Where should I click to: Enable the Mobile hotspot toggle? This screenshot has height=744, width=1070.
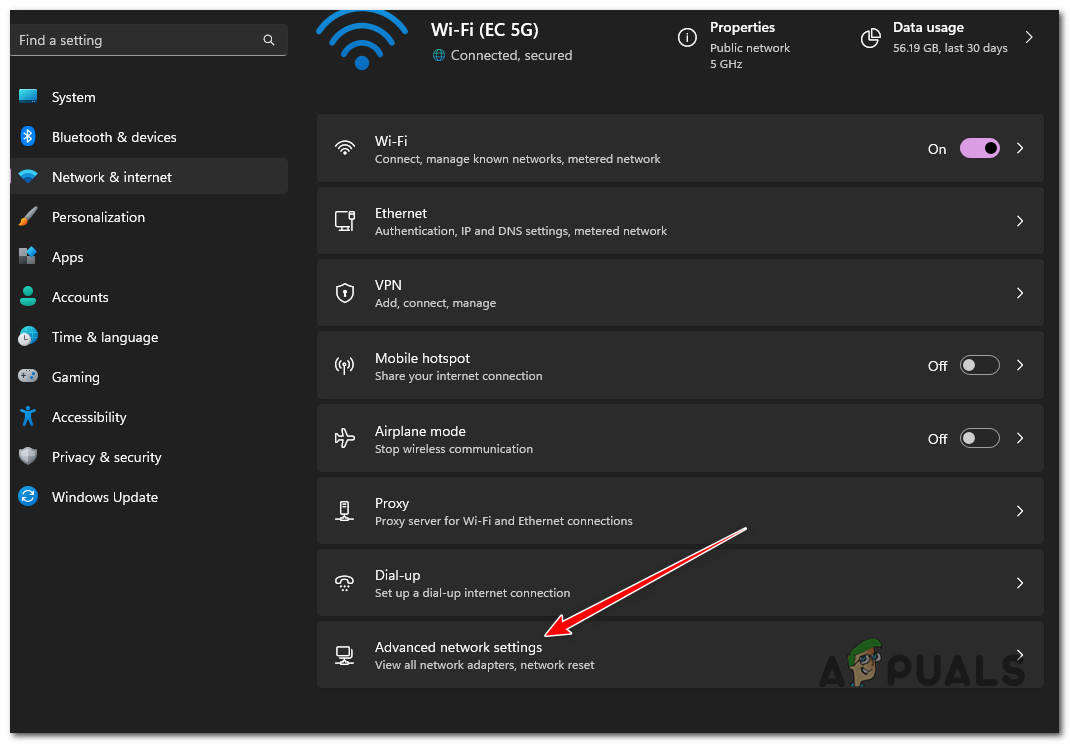tap(979, 365)
